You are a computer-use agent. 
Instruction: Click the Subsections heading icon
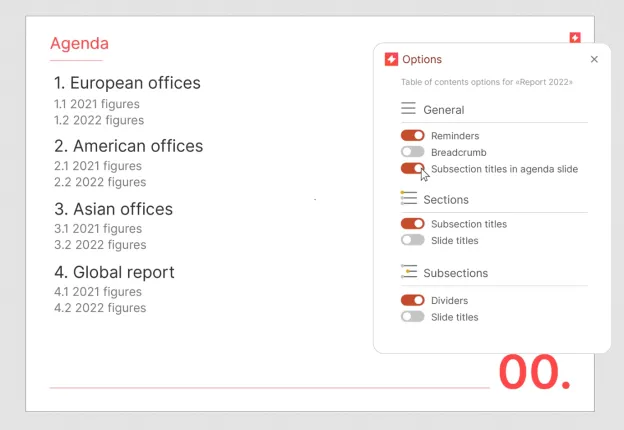tap(409, 271)
